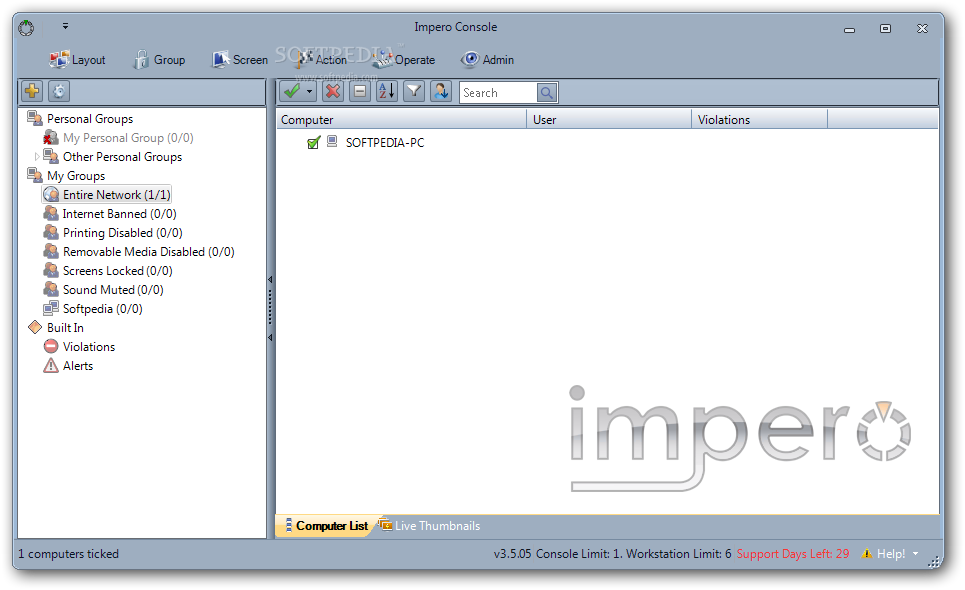Select the Built In tree node

point(65,328)
